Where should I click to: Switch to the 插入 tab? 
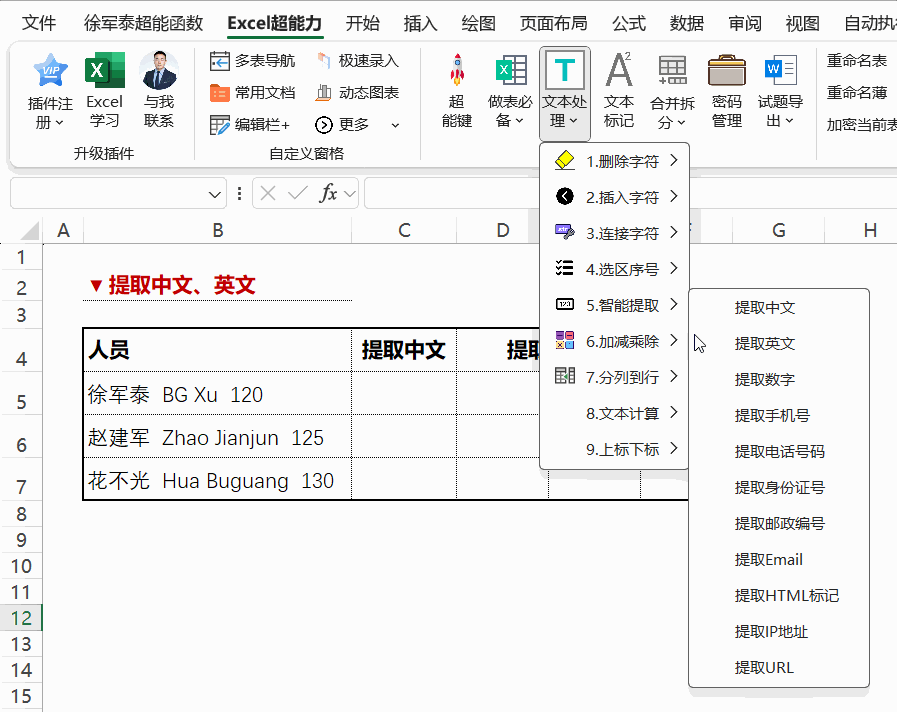click(x=420, y=23)
